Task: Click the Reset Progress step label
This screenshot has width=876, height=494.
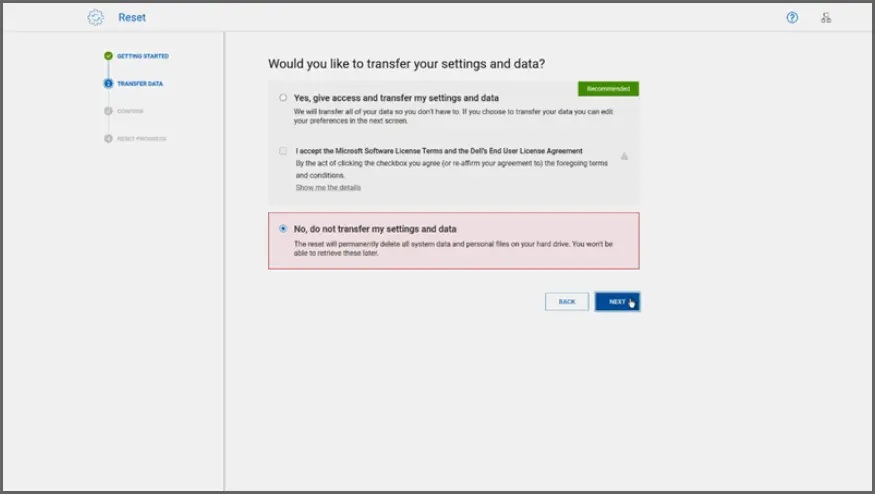Action: click(x=141, y=139)
